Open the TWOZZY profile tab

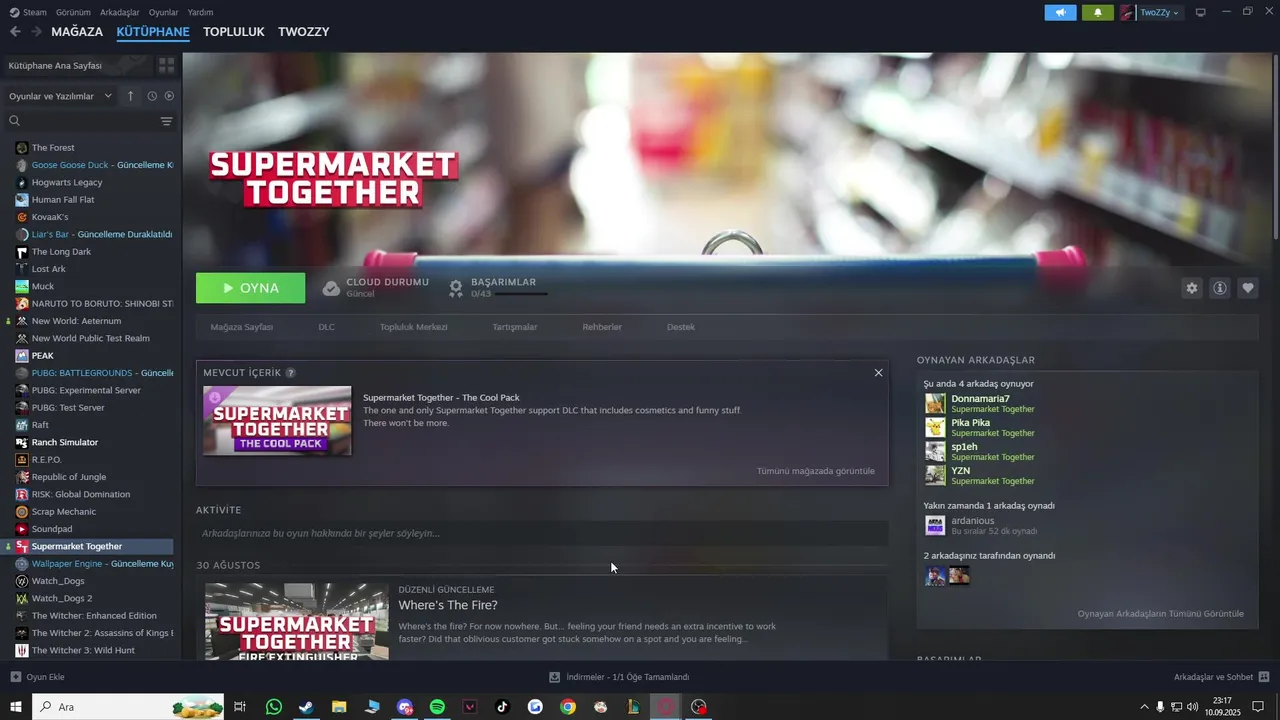pyautogui.click(x=304, y=32)
